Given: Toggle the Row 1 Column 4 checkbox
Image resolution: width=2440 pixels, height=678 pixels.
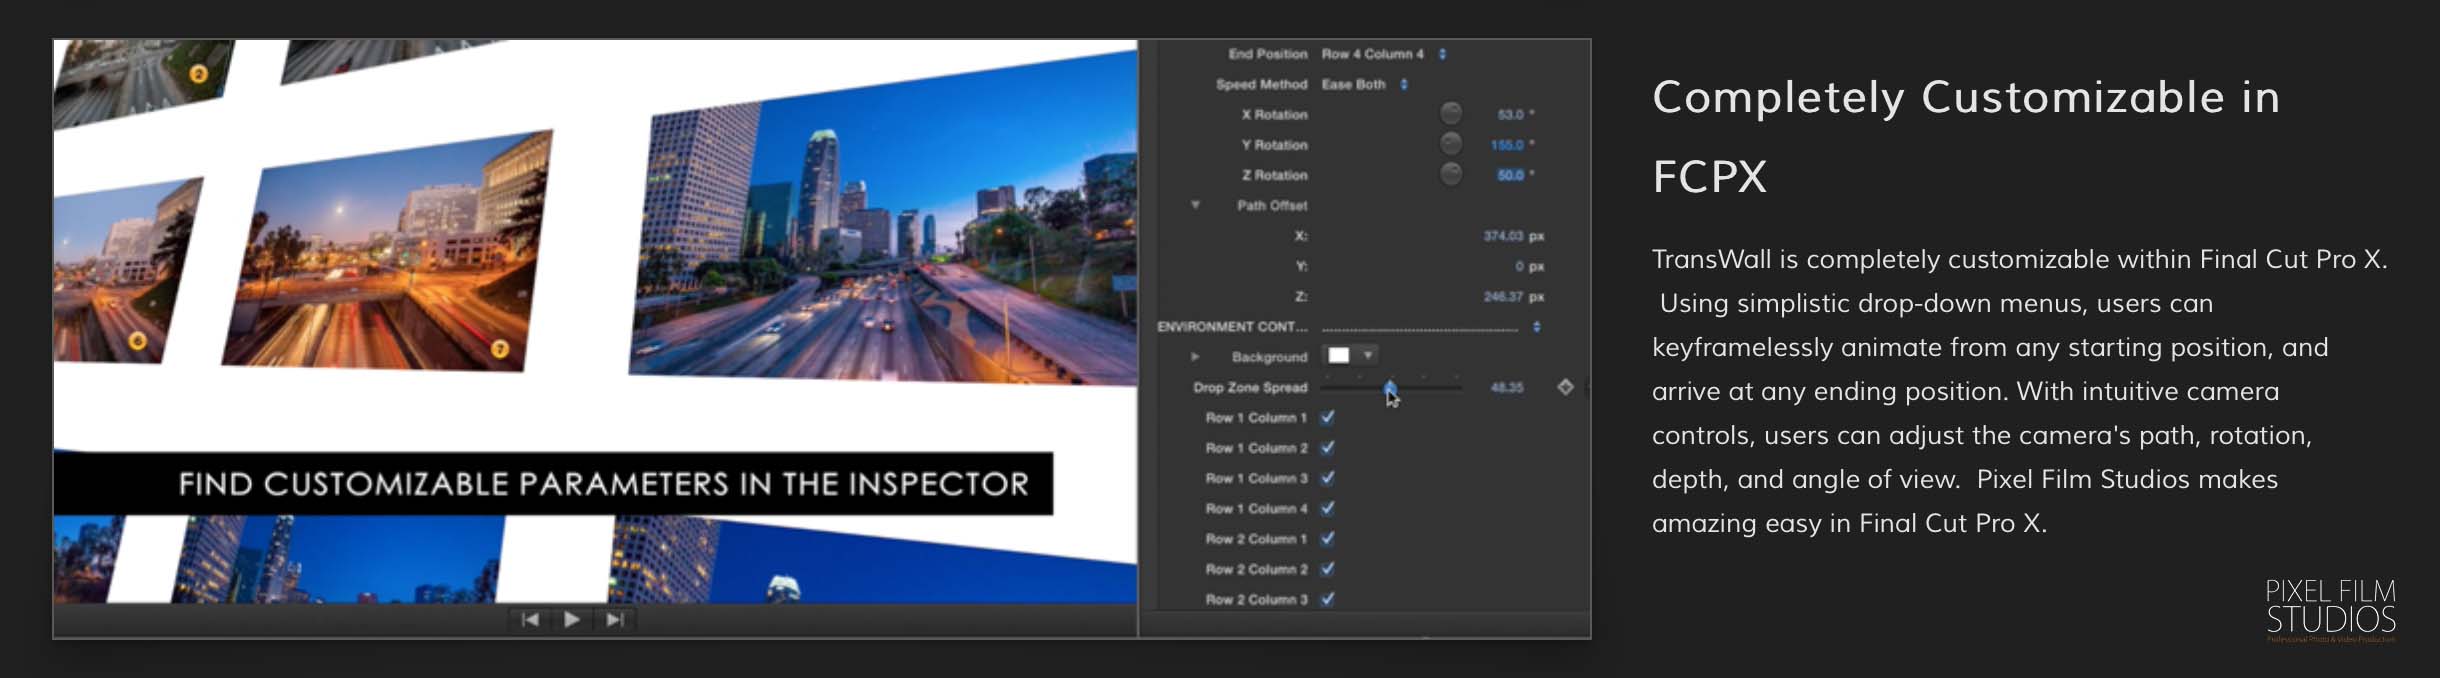Looking at the screenshot, I should pyautogui.click(x=1328, y=508).
